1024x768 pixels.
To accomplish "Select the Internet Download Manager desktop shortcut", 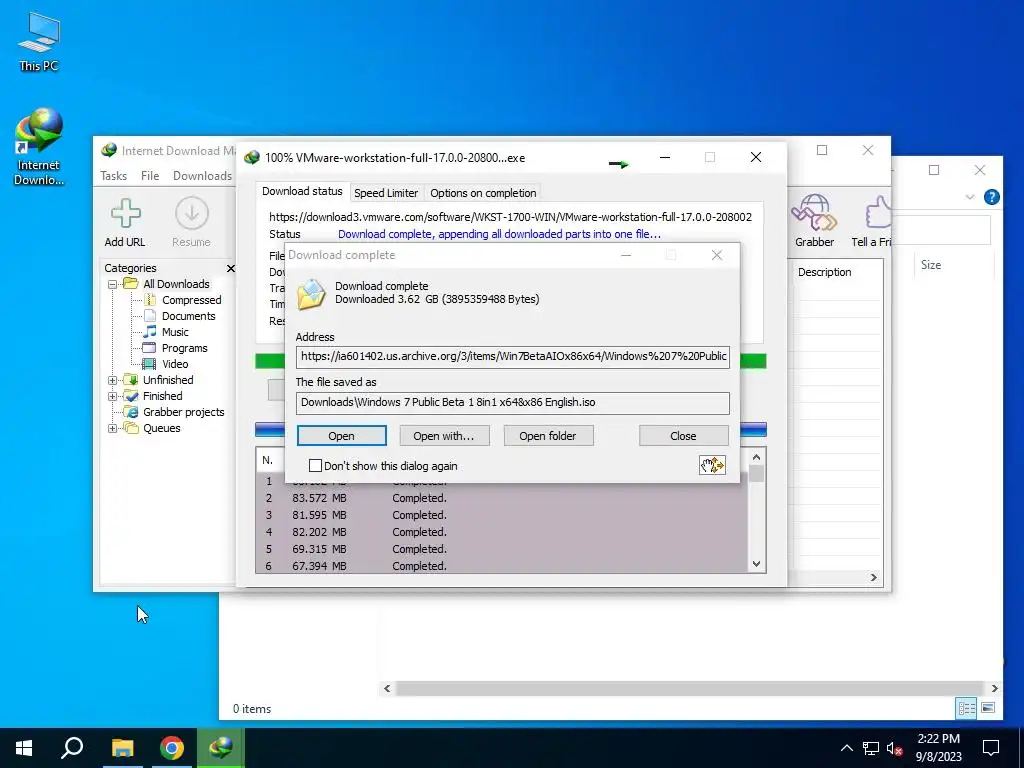I will click(39, 147).
